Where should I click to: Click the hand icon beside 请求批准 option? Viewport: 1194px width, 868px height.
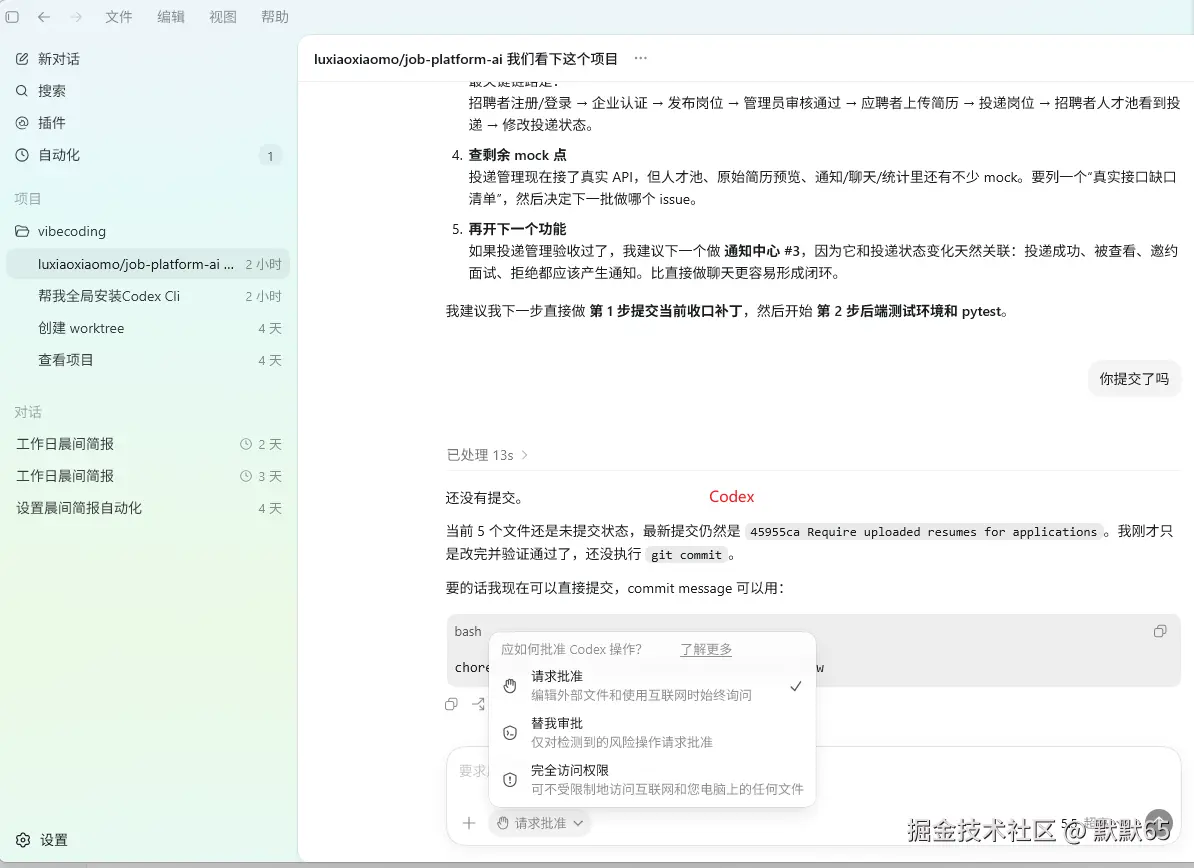510,686
